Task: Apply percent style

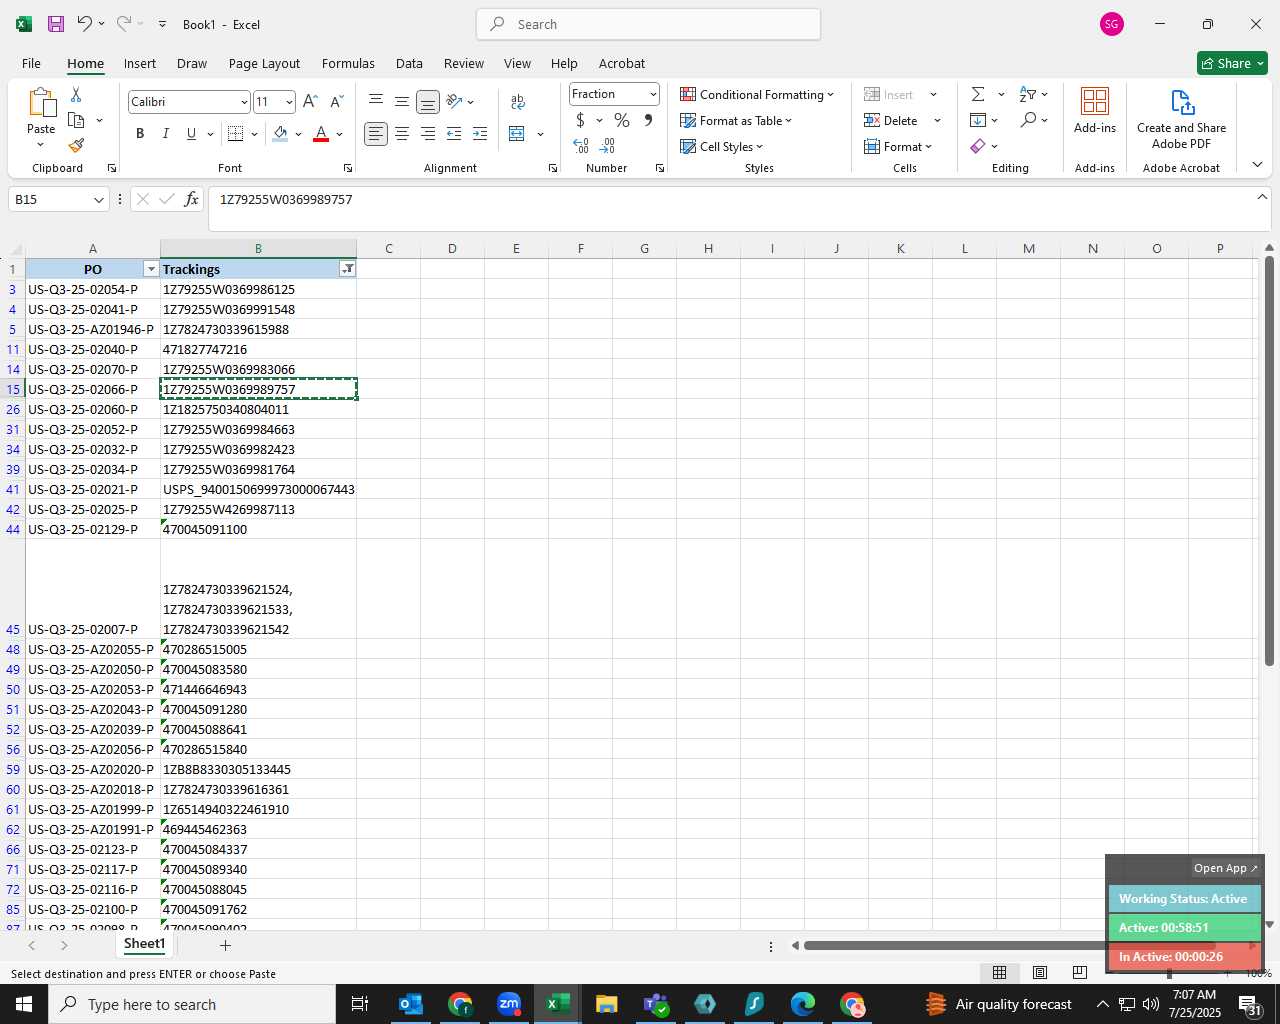Action: pyautogui.click(x=622, y=120)
